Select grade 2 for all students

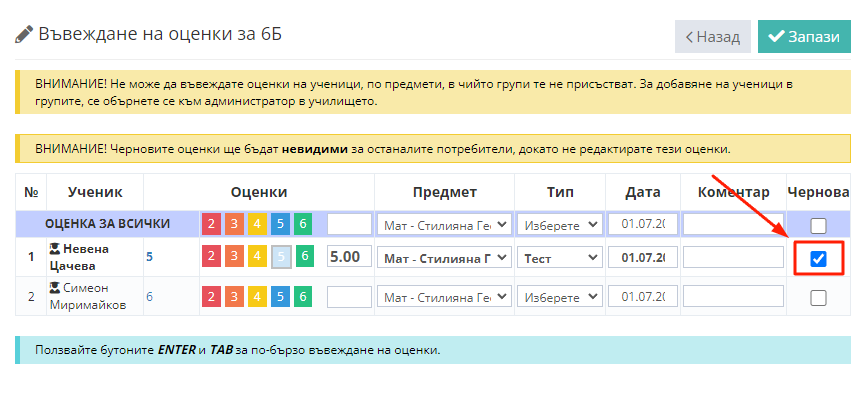point(211,224)
